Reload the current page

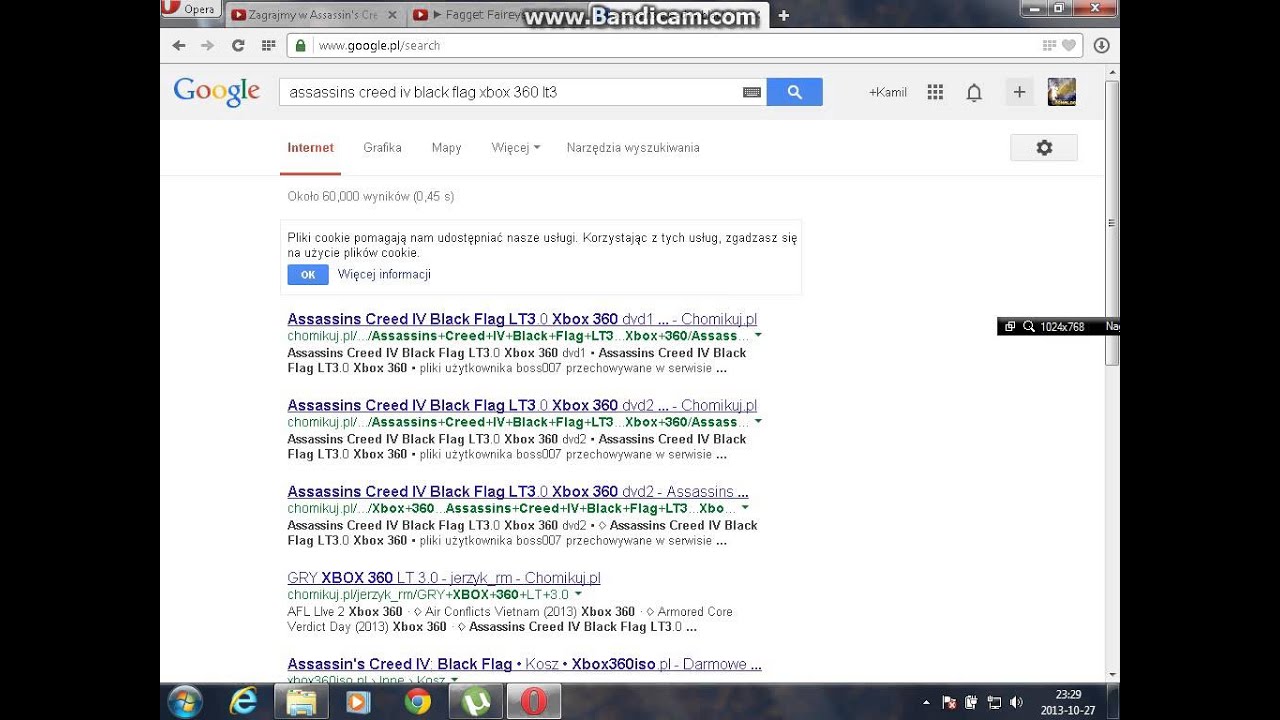click(x=238, y=45)
